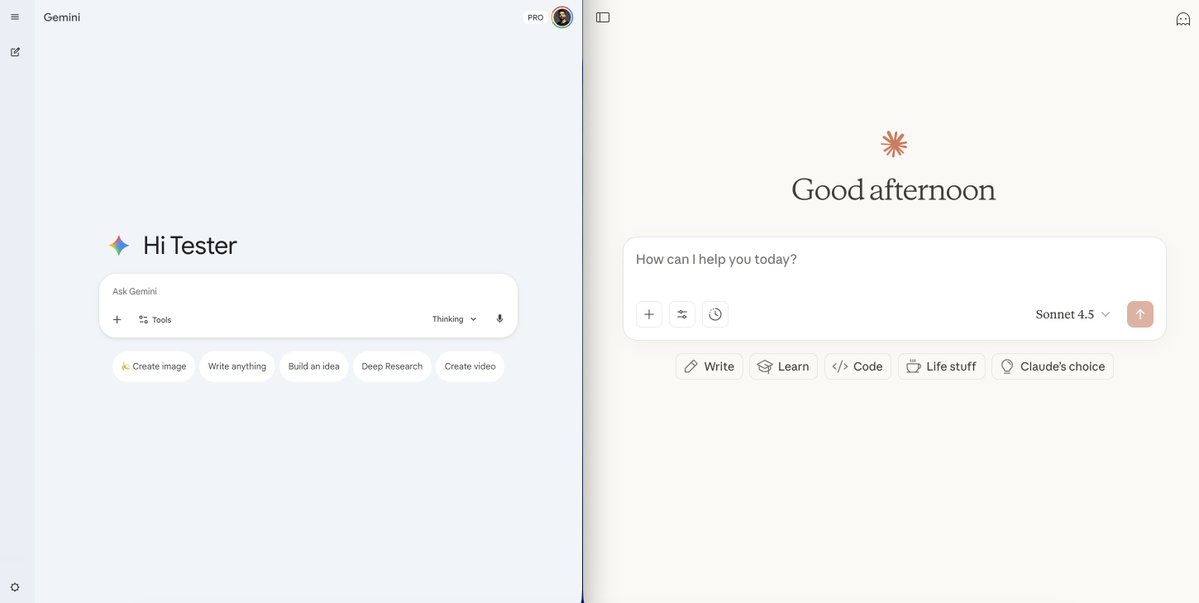Viewport: 1199px width, 603px height.
Task: Choose the Create image suggestion
Action: 154,366
